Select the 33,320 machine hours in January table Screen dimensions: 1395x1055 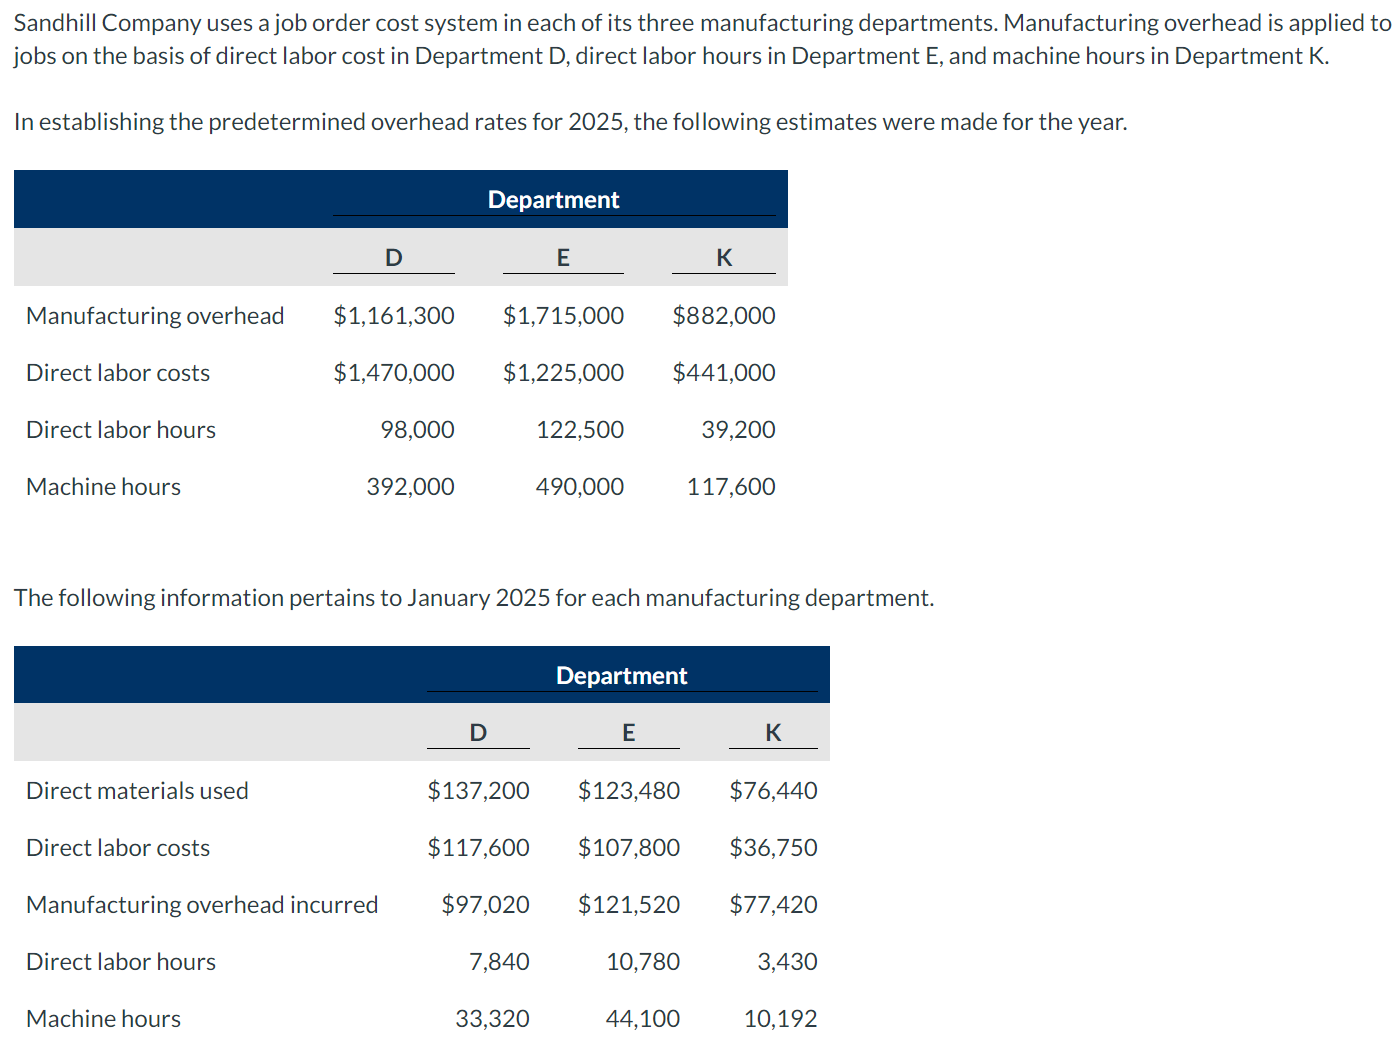coord(493,1018)
